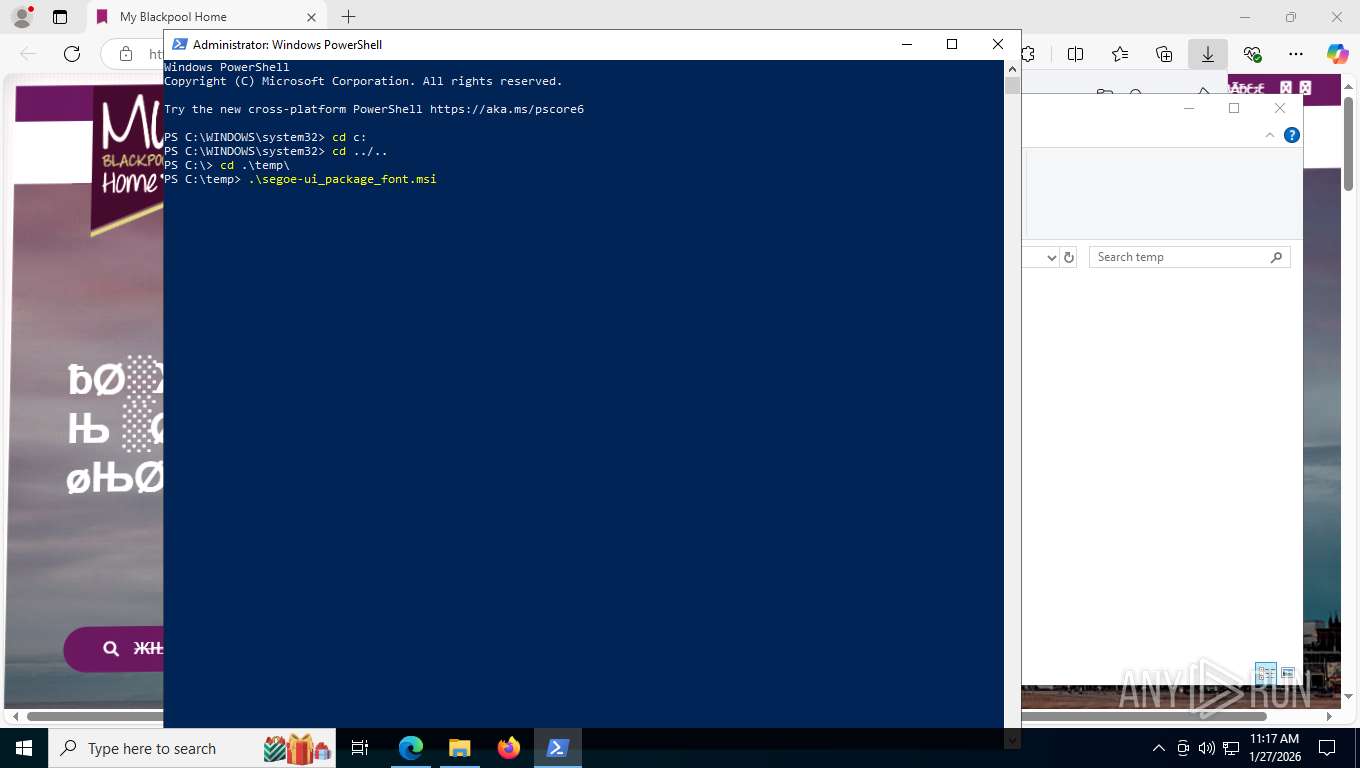Click the segoe-ui_package_font.msi command text

pos(342,179)
